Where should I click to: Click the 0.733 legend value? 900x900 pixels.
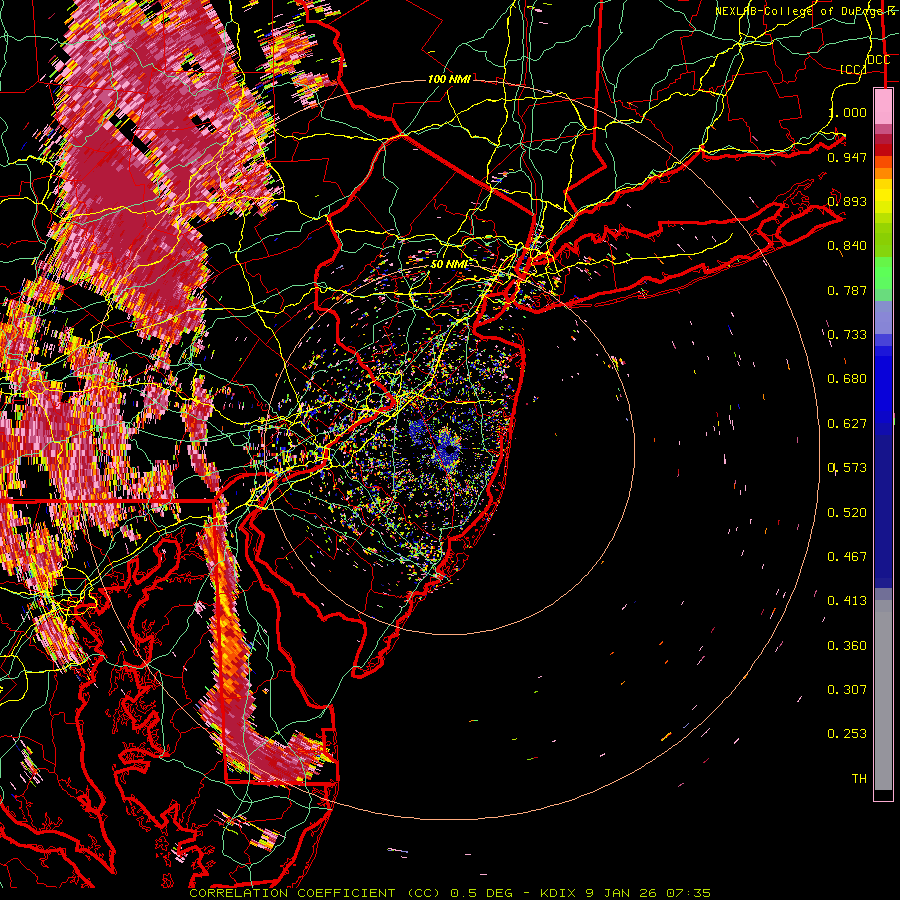coord(847,335)
